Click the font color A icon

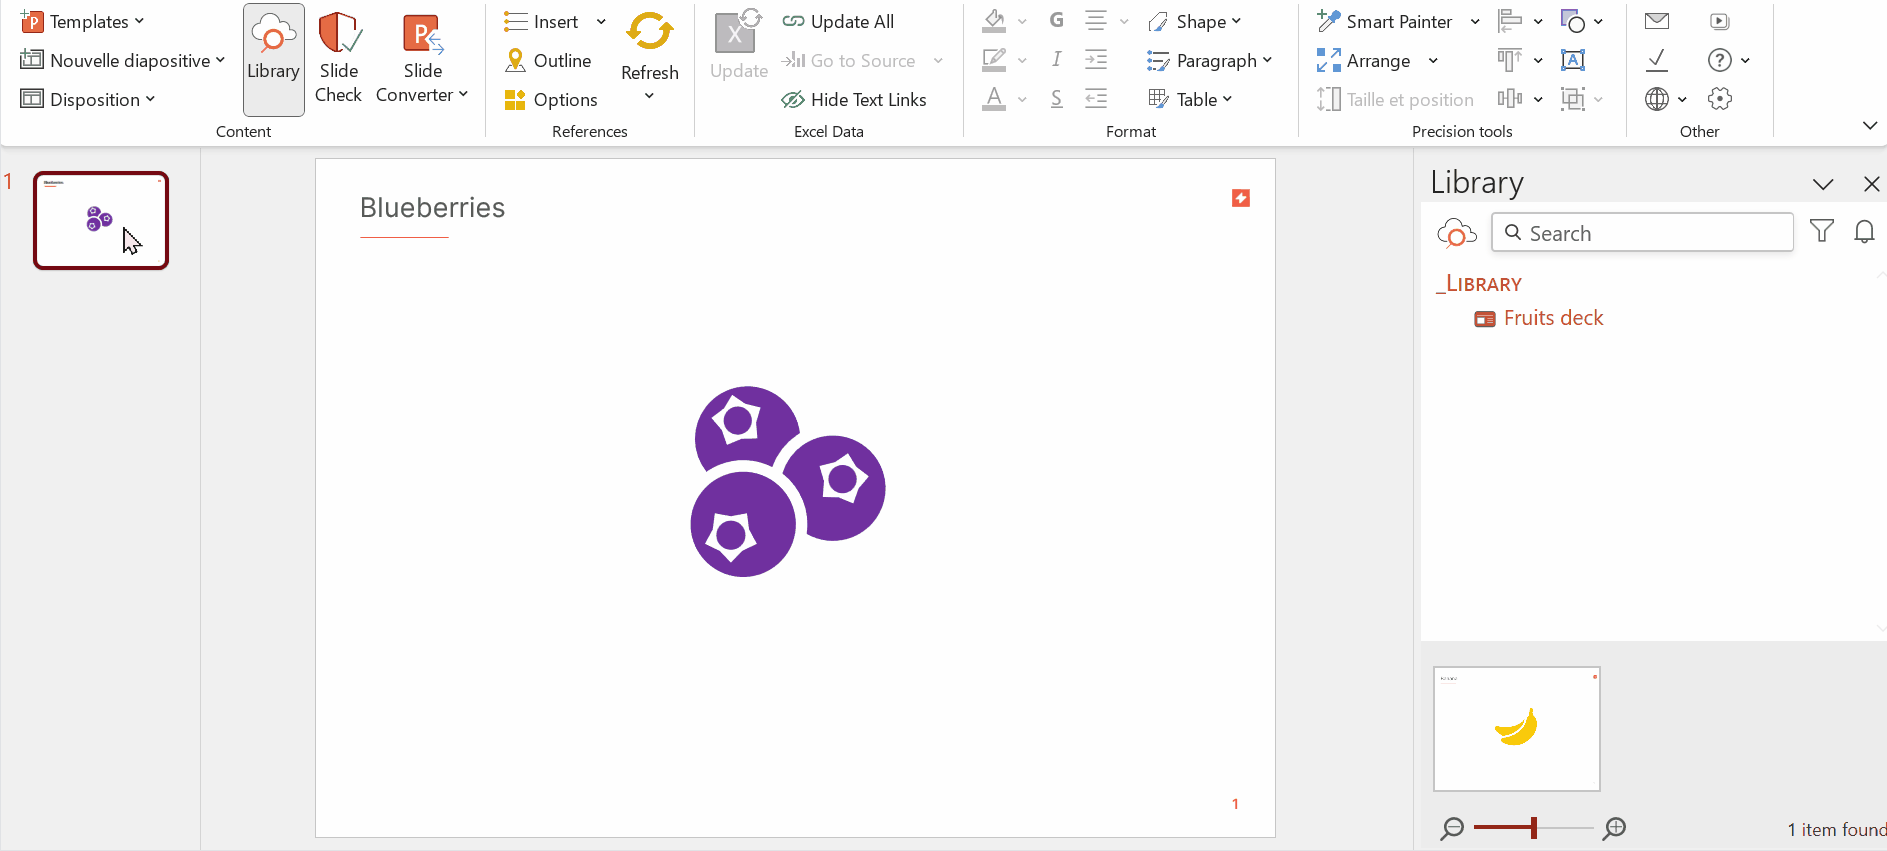point(994,98)
